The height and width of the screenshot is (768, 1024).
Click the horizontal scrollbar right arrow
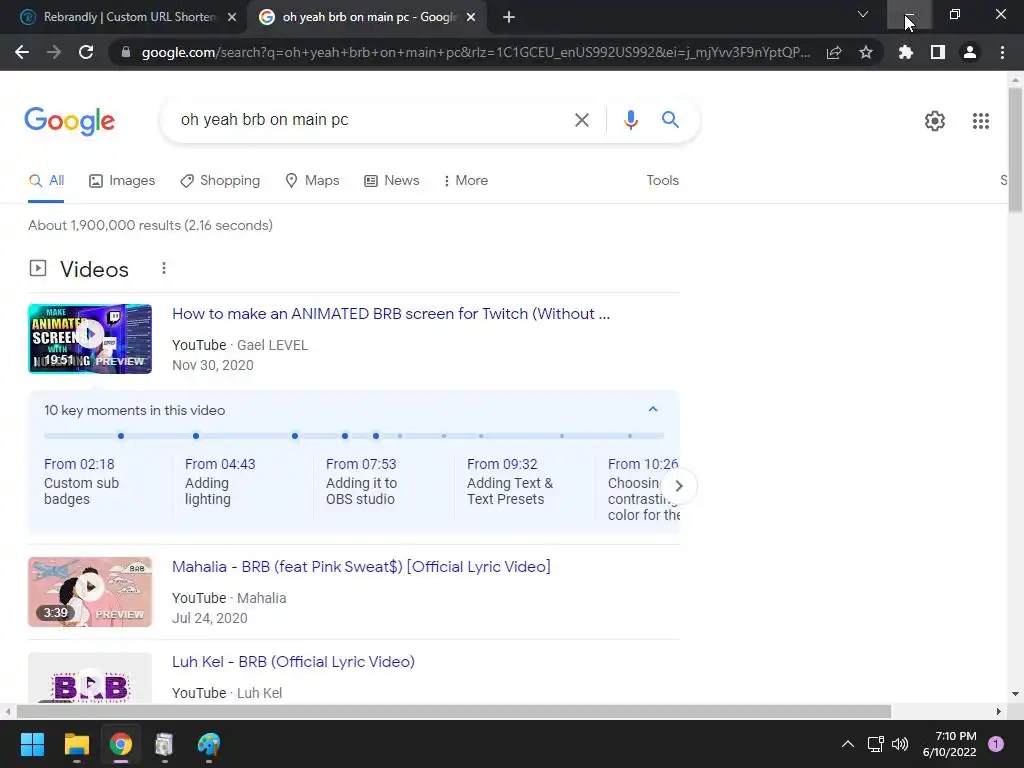click(998, 711)
